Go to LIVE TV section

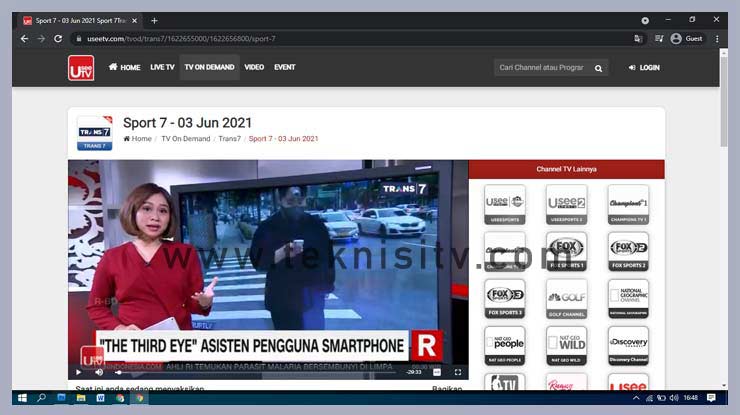click(x=162, y=68)
